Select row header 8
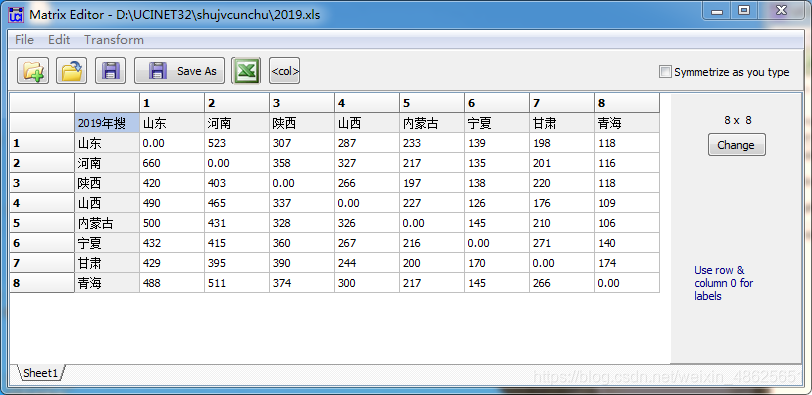The image size is (812, 395). tap(42, 283)
